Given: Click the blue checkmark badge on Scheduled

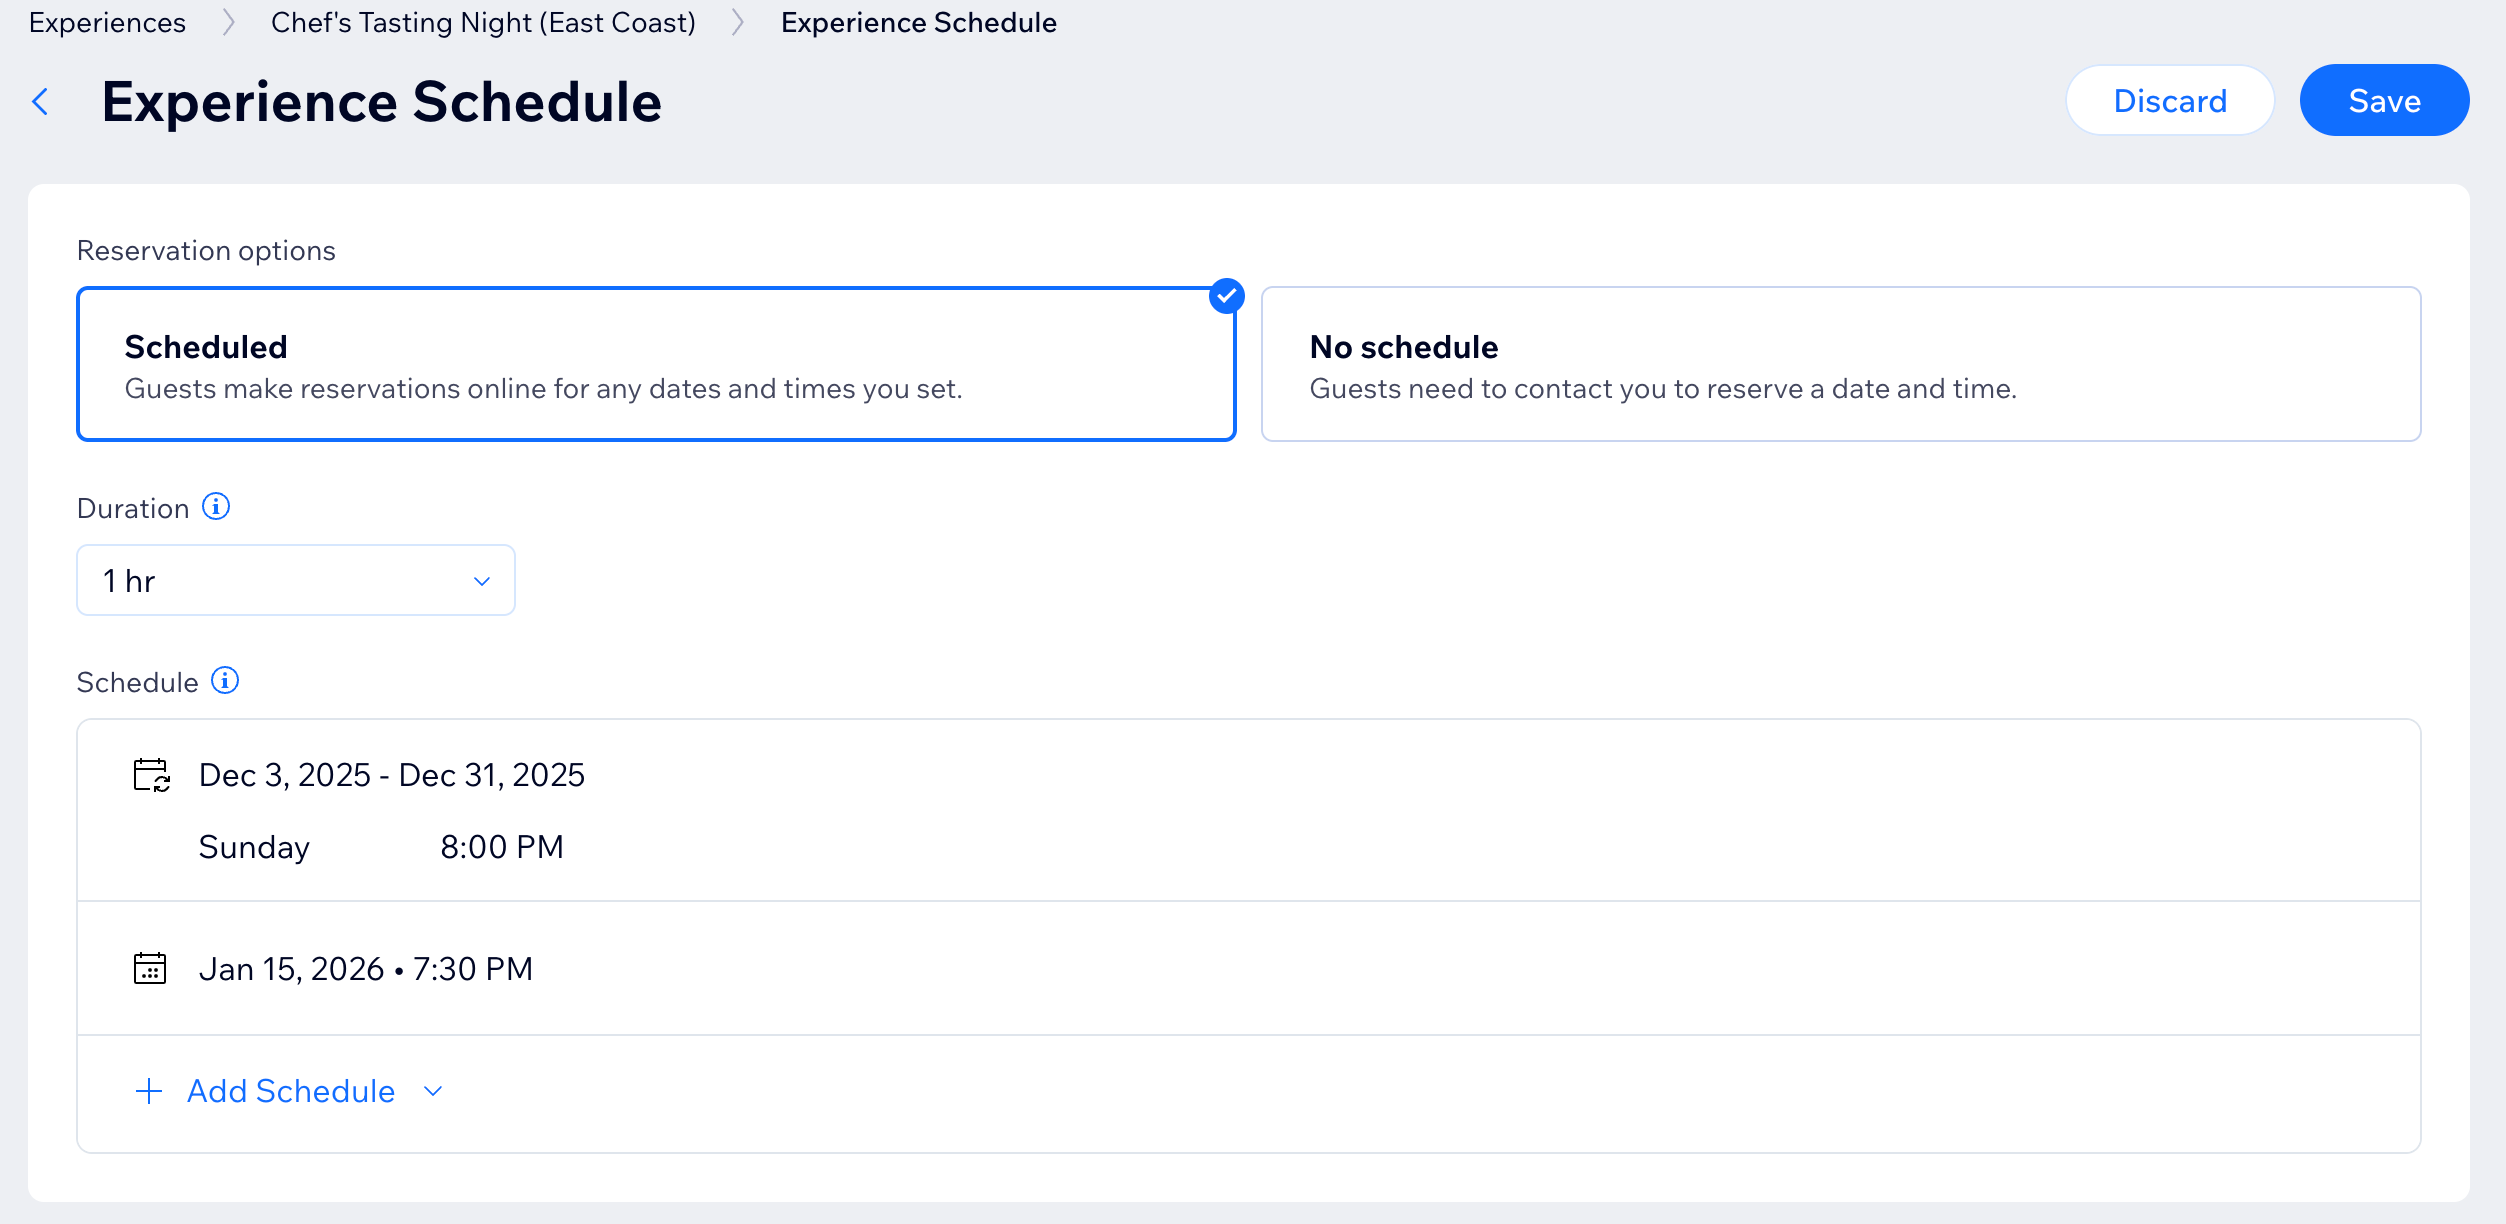Looking at the screenshot, I should 1226,296.
